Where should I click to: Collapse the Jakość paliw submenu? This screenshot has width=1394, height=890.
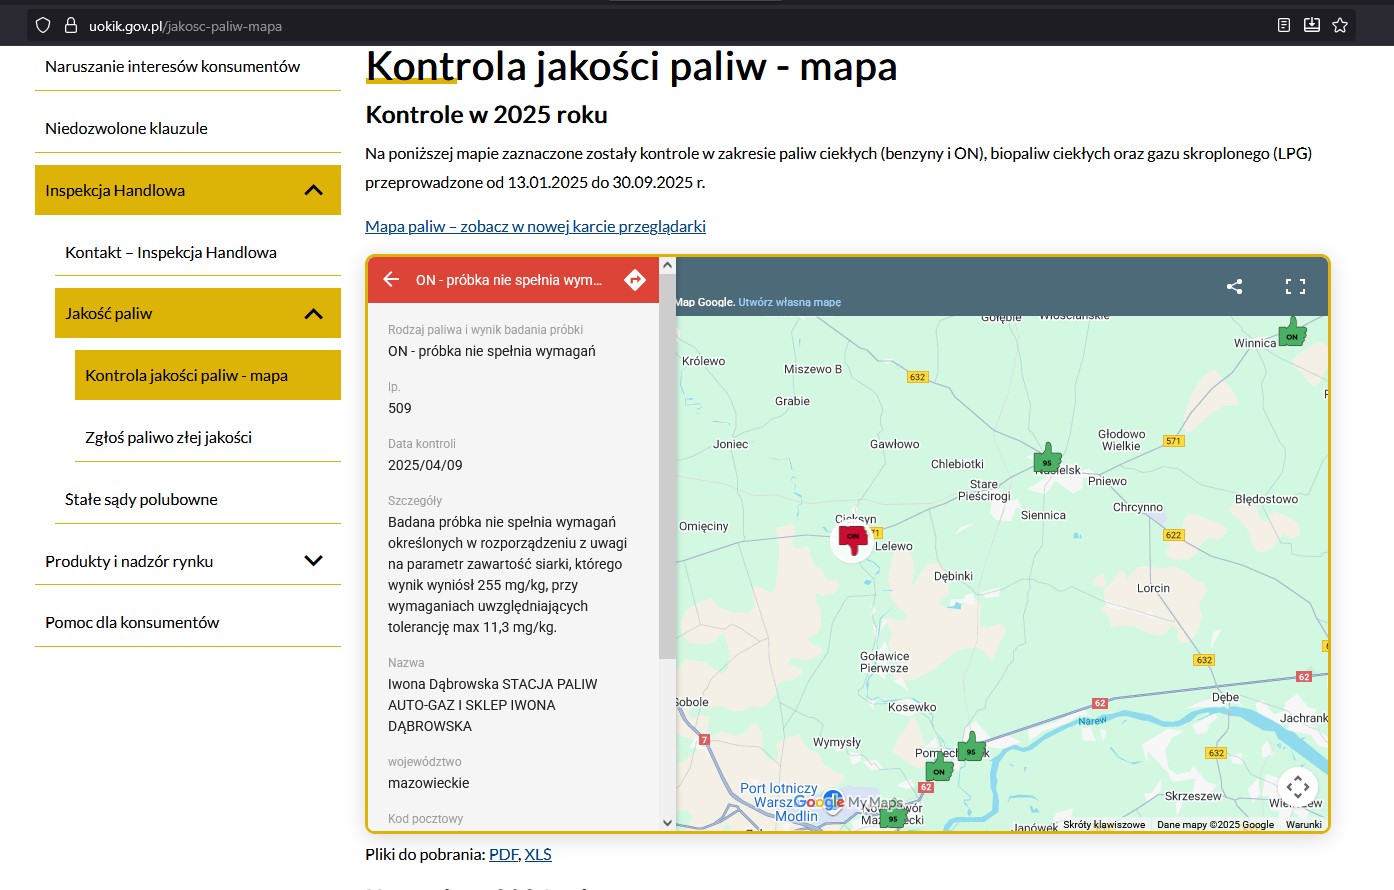tap(313, 314)
